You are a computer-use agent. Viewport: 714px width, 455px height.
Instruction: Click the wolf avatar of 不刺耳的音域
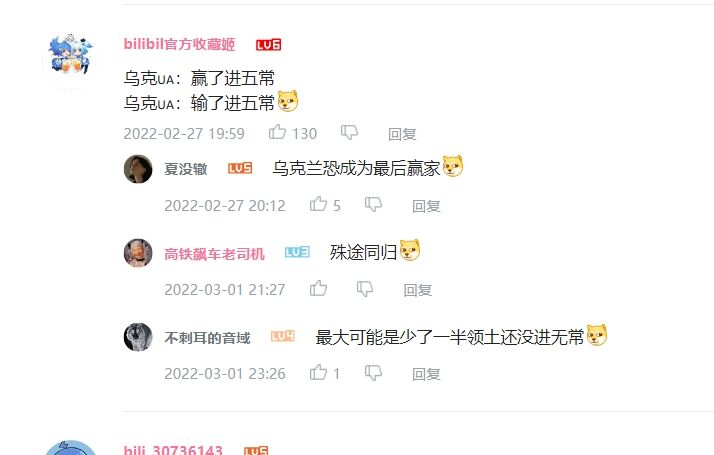pos(138,337)
